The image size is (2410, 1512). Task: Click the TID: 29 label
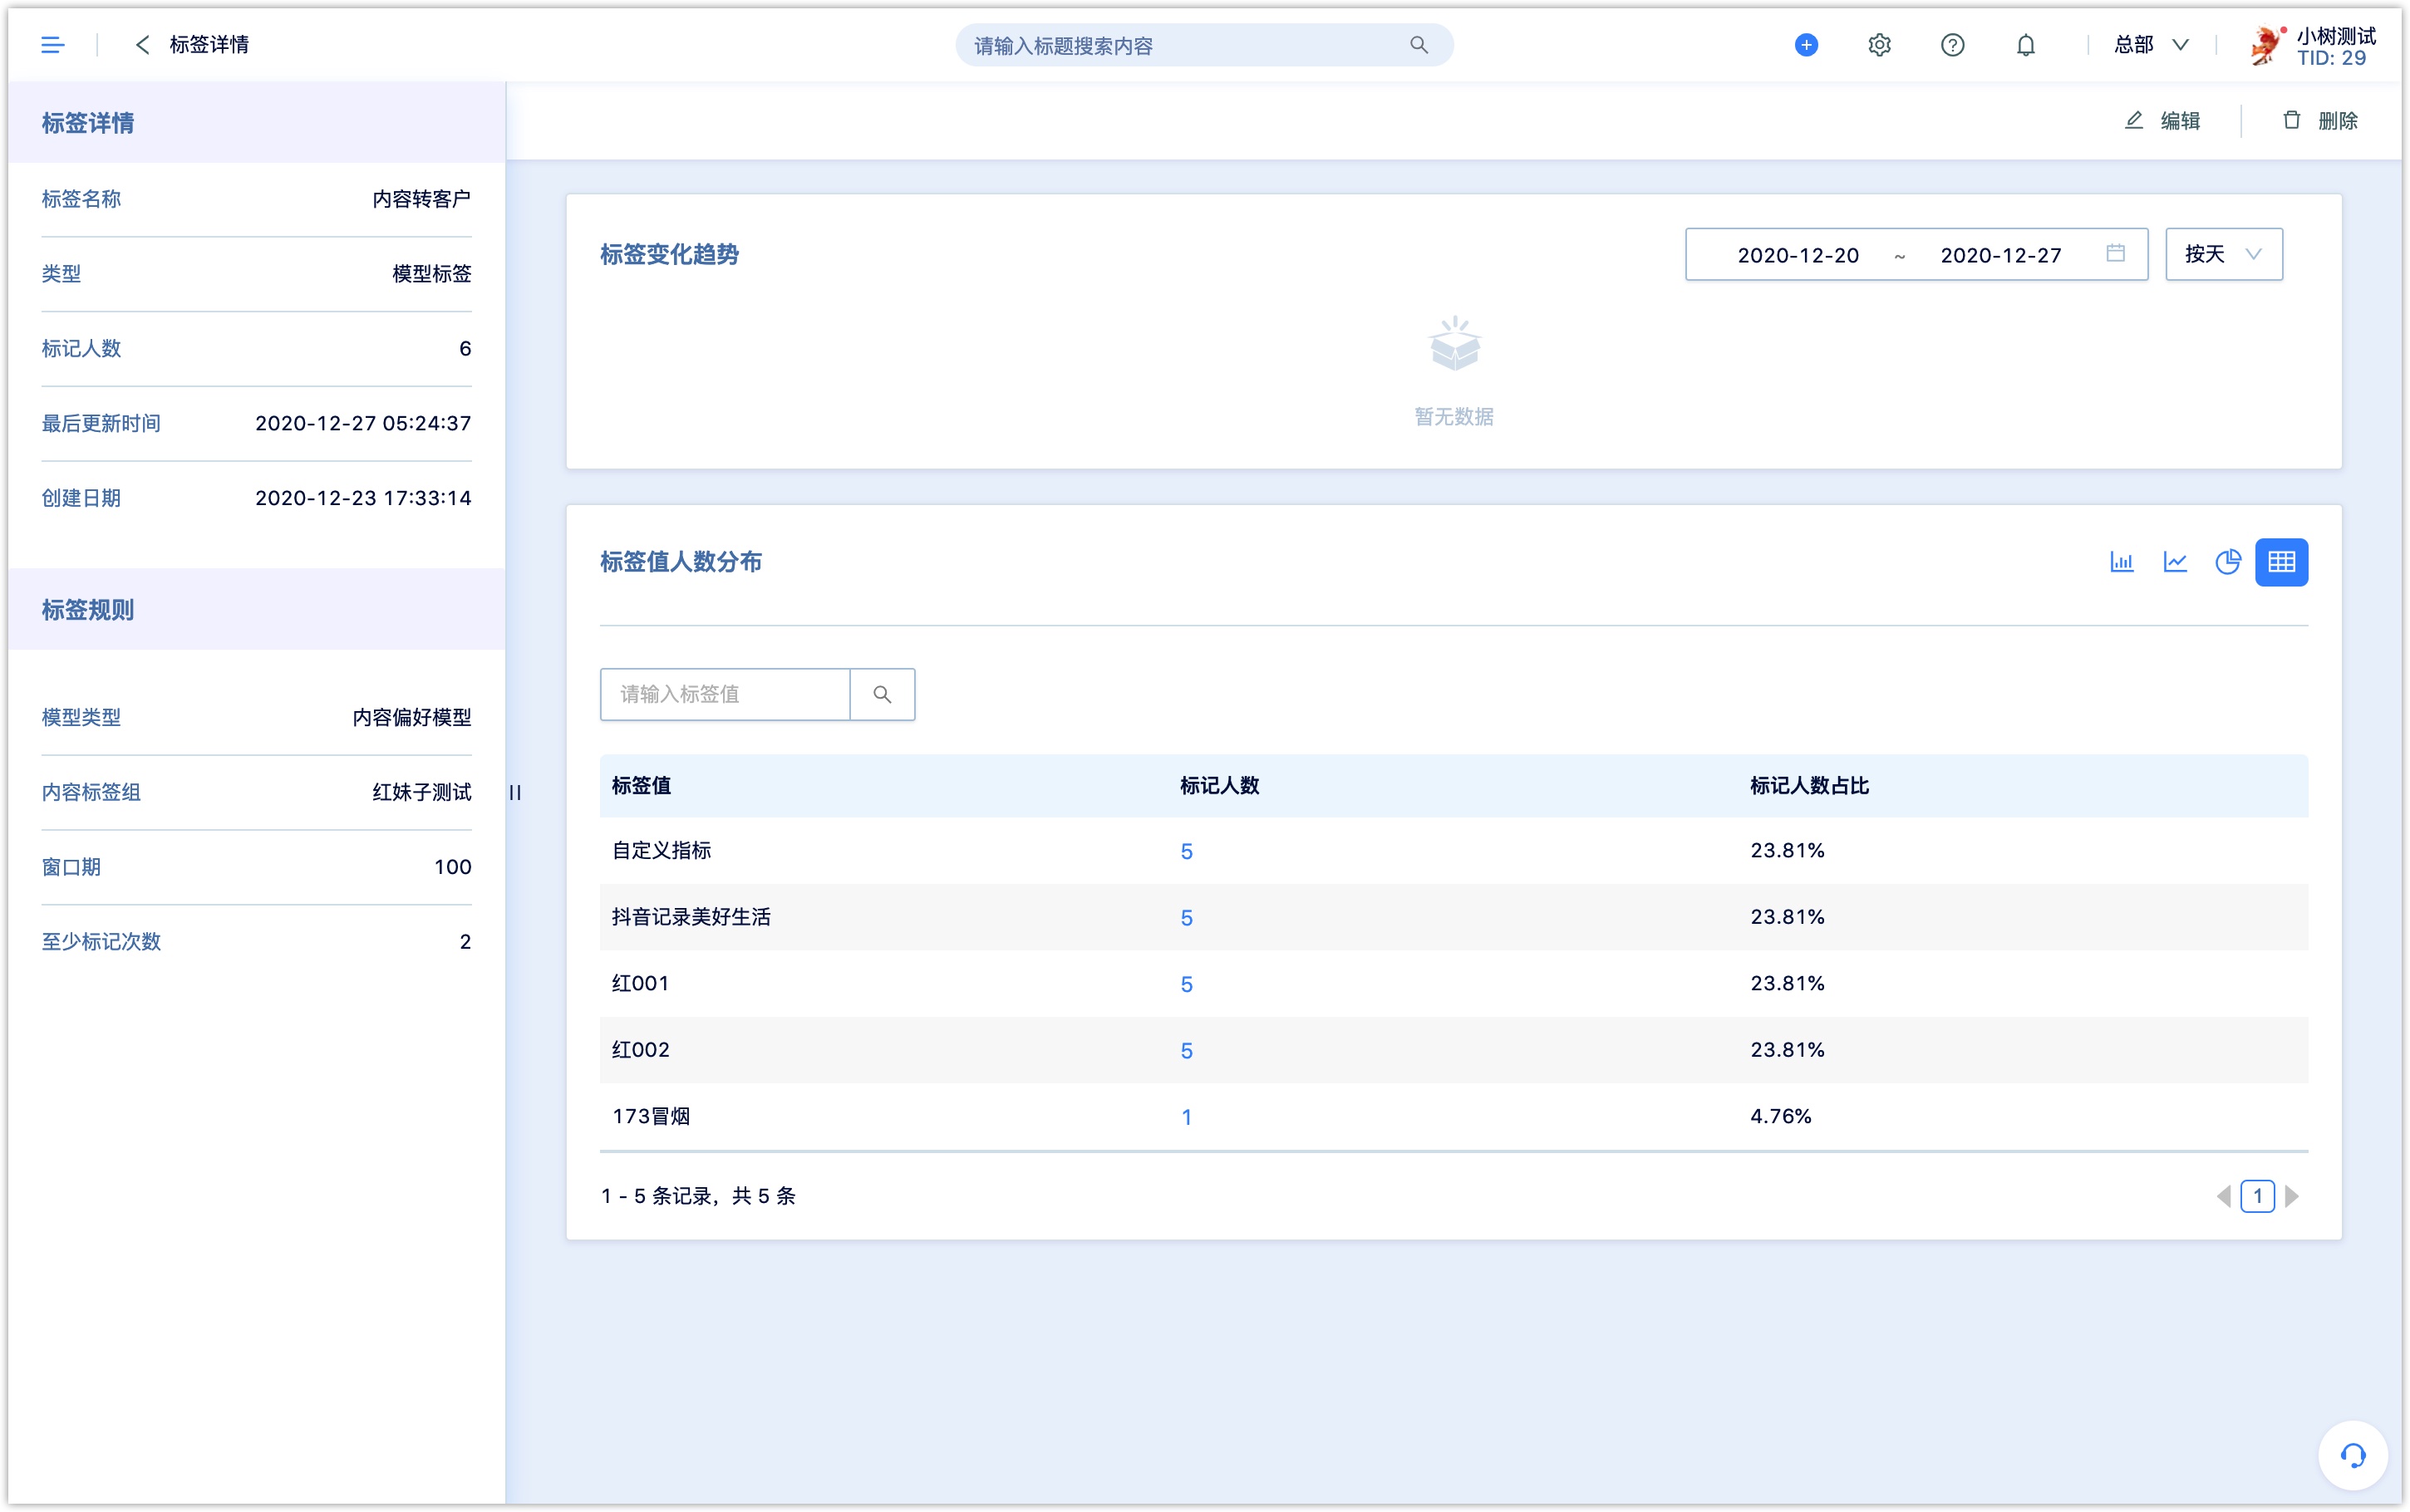coord(2331,58)
